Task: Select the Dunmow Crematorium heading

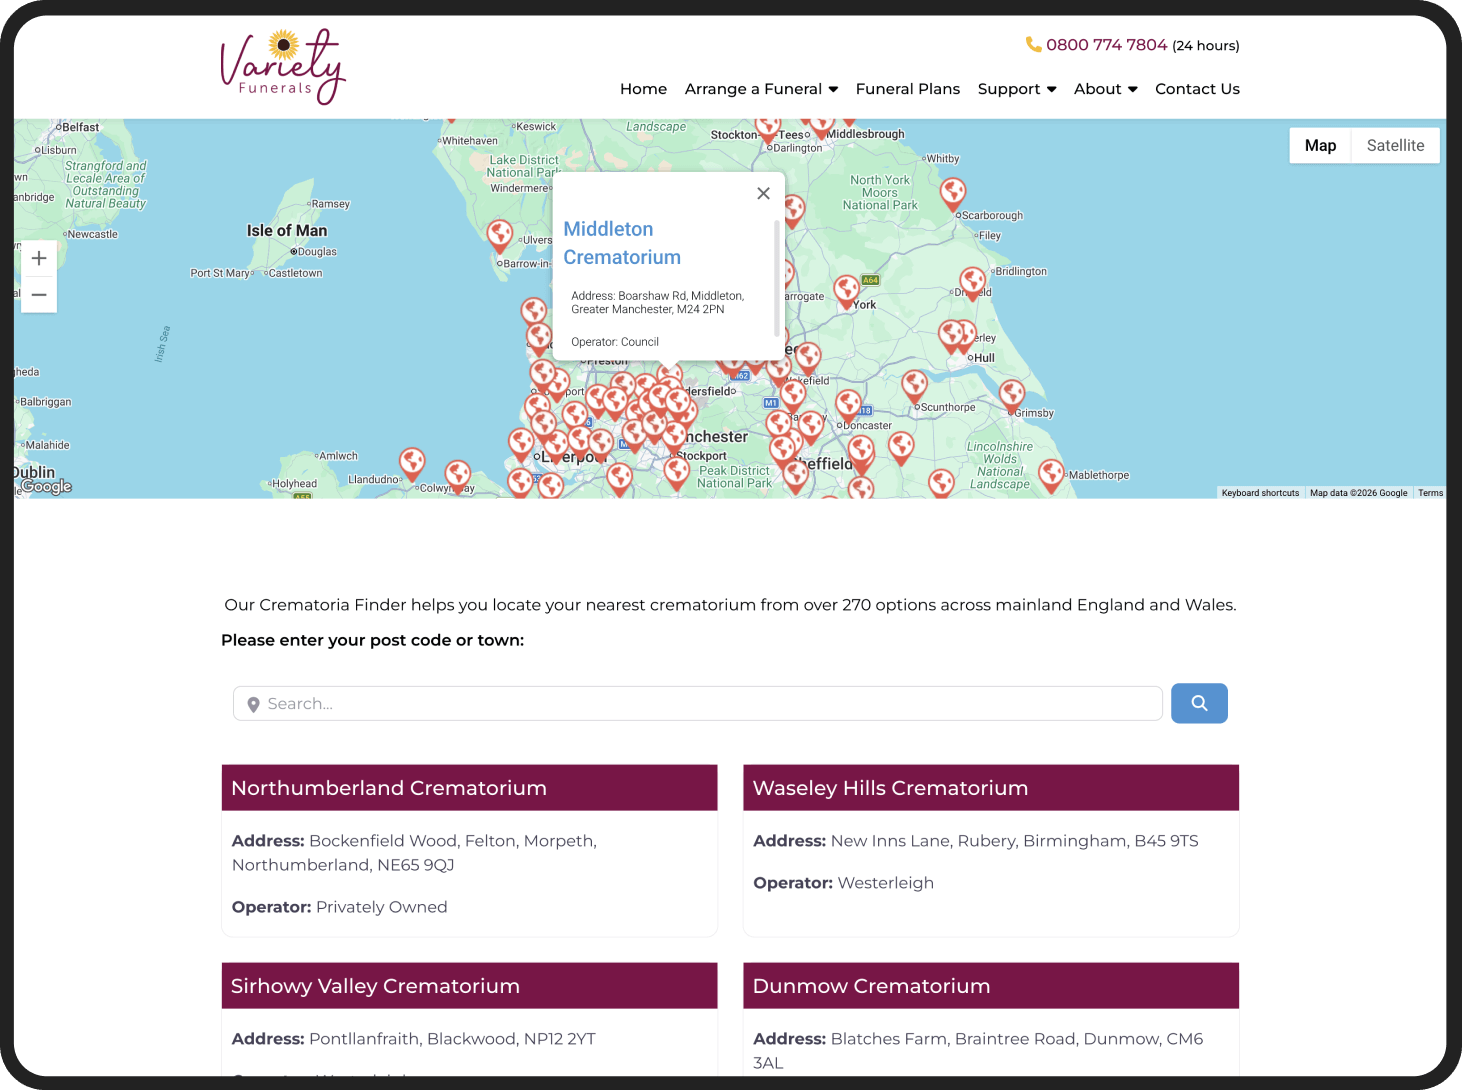Action: (871, 986)
